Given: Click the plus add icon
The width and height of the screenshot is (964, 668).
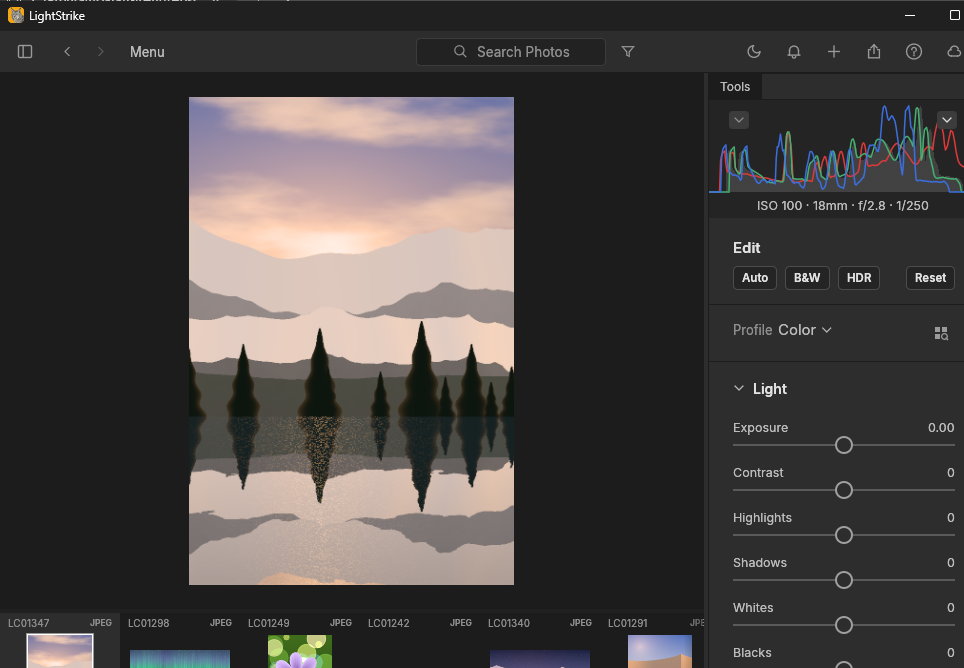Looking at the screenshot, I should click(x=834, y=52).
